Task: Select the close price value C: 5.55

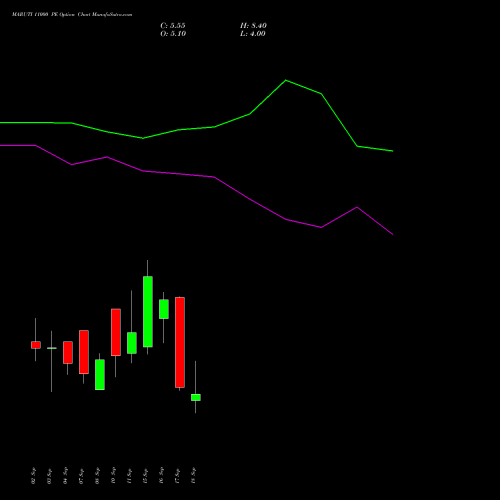Action: click(x=173, y=26)
